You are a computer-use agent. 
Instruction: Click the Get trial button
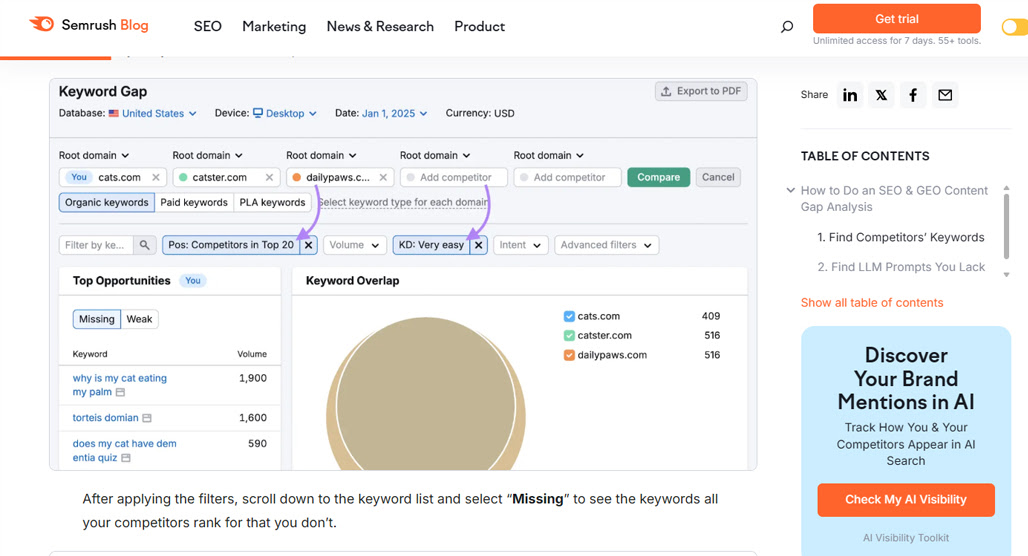897,19
